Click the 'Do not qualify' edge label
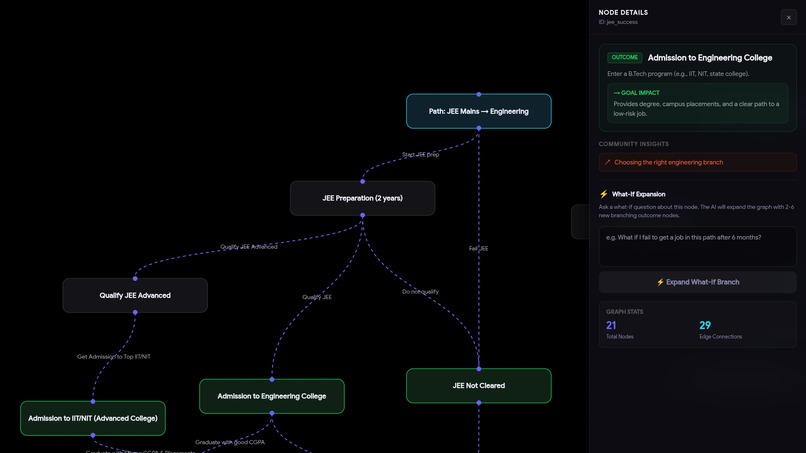 pyautogui.click(x=420, y=292)
